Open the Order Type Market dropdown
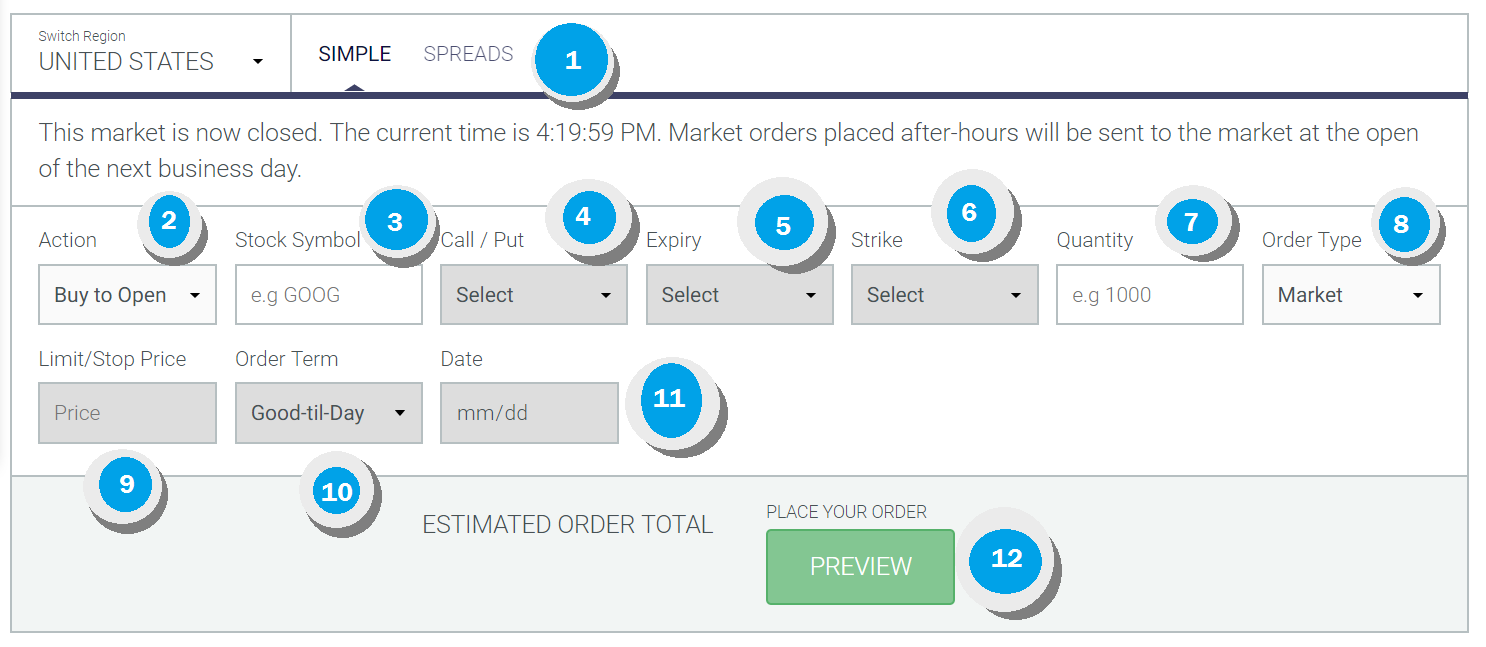 coord(1351,295)
